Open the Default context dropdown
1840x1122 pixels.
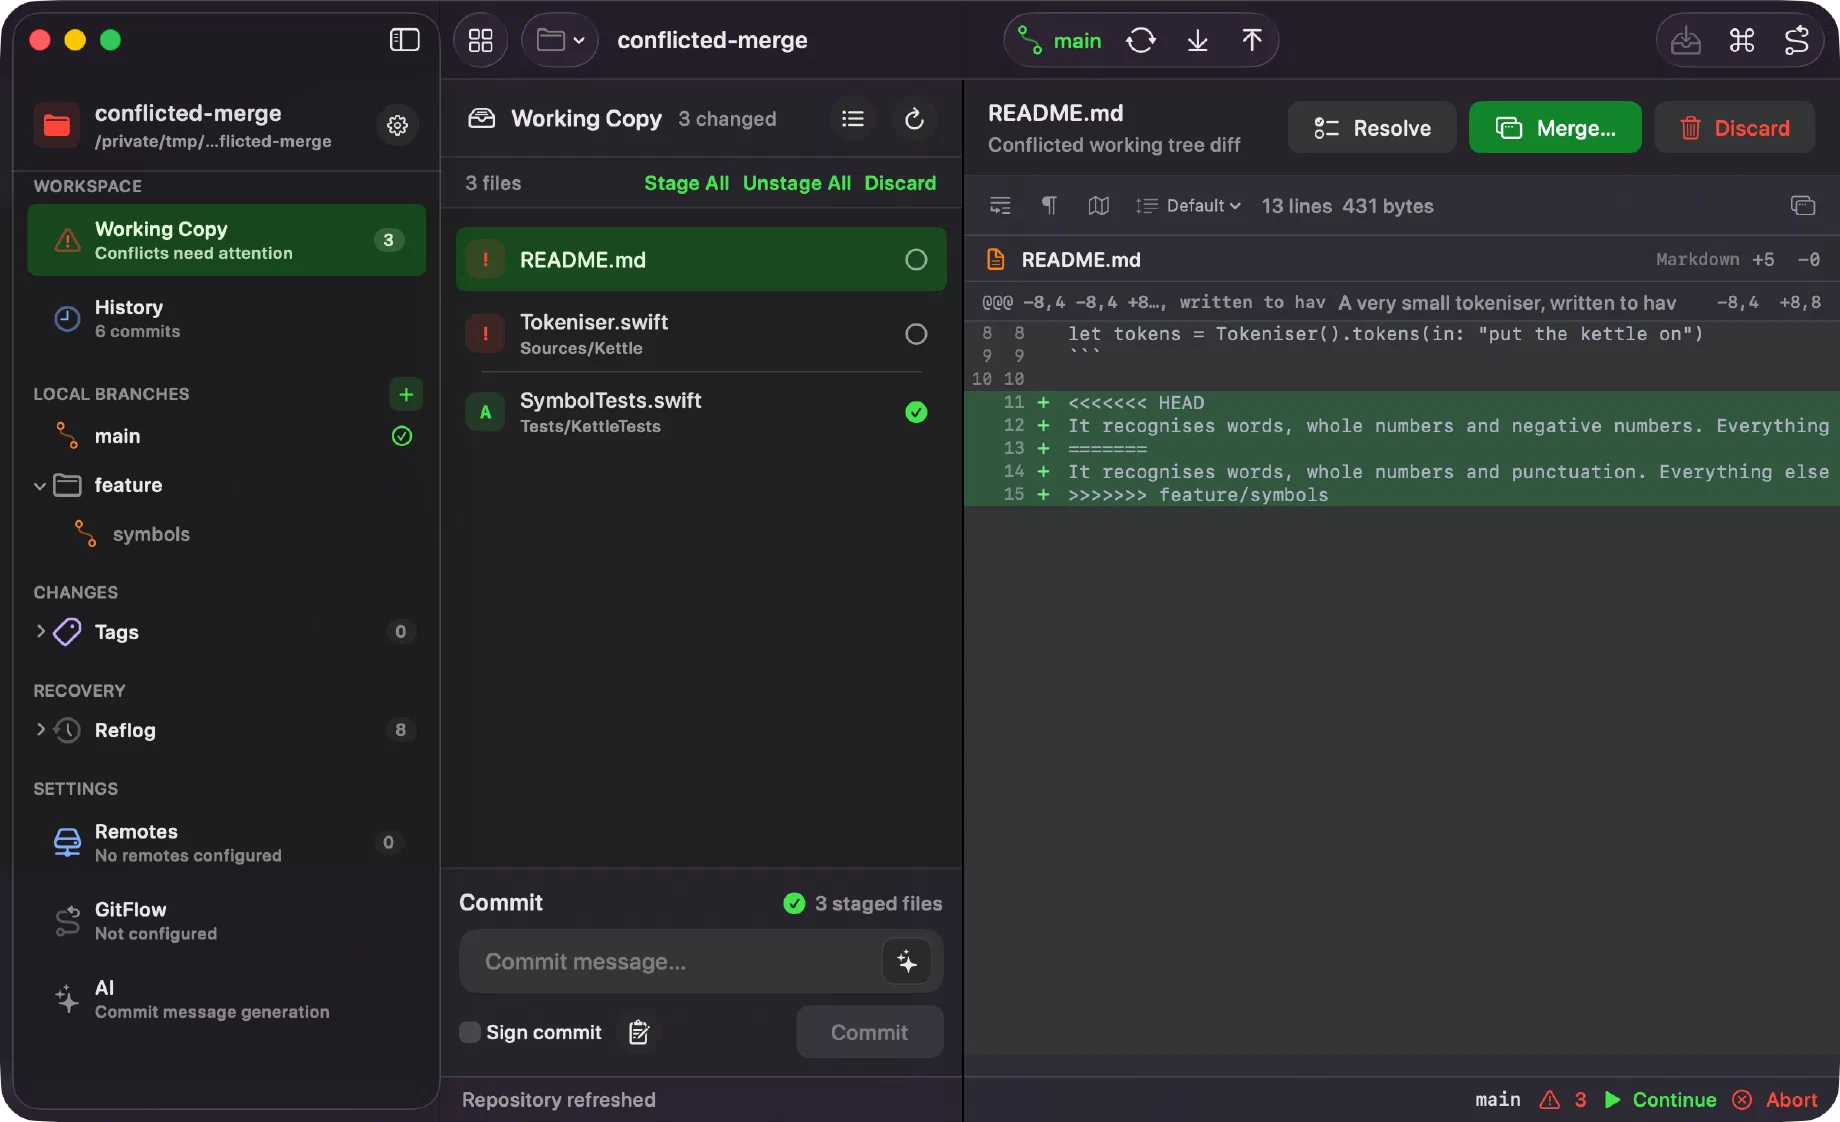pos(1189,206)
